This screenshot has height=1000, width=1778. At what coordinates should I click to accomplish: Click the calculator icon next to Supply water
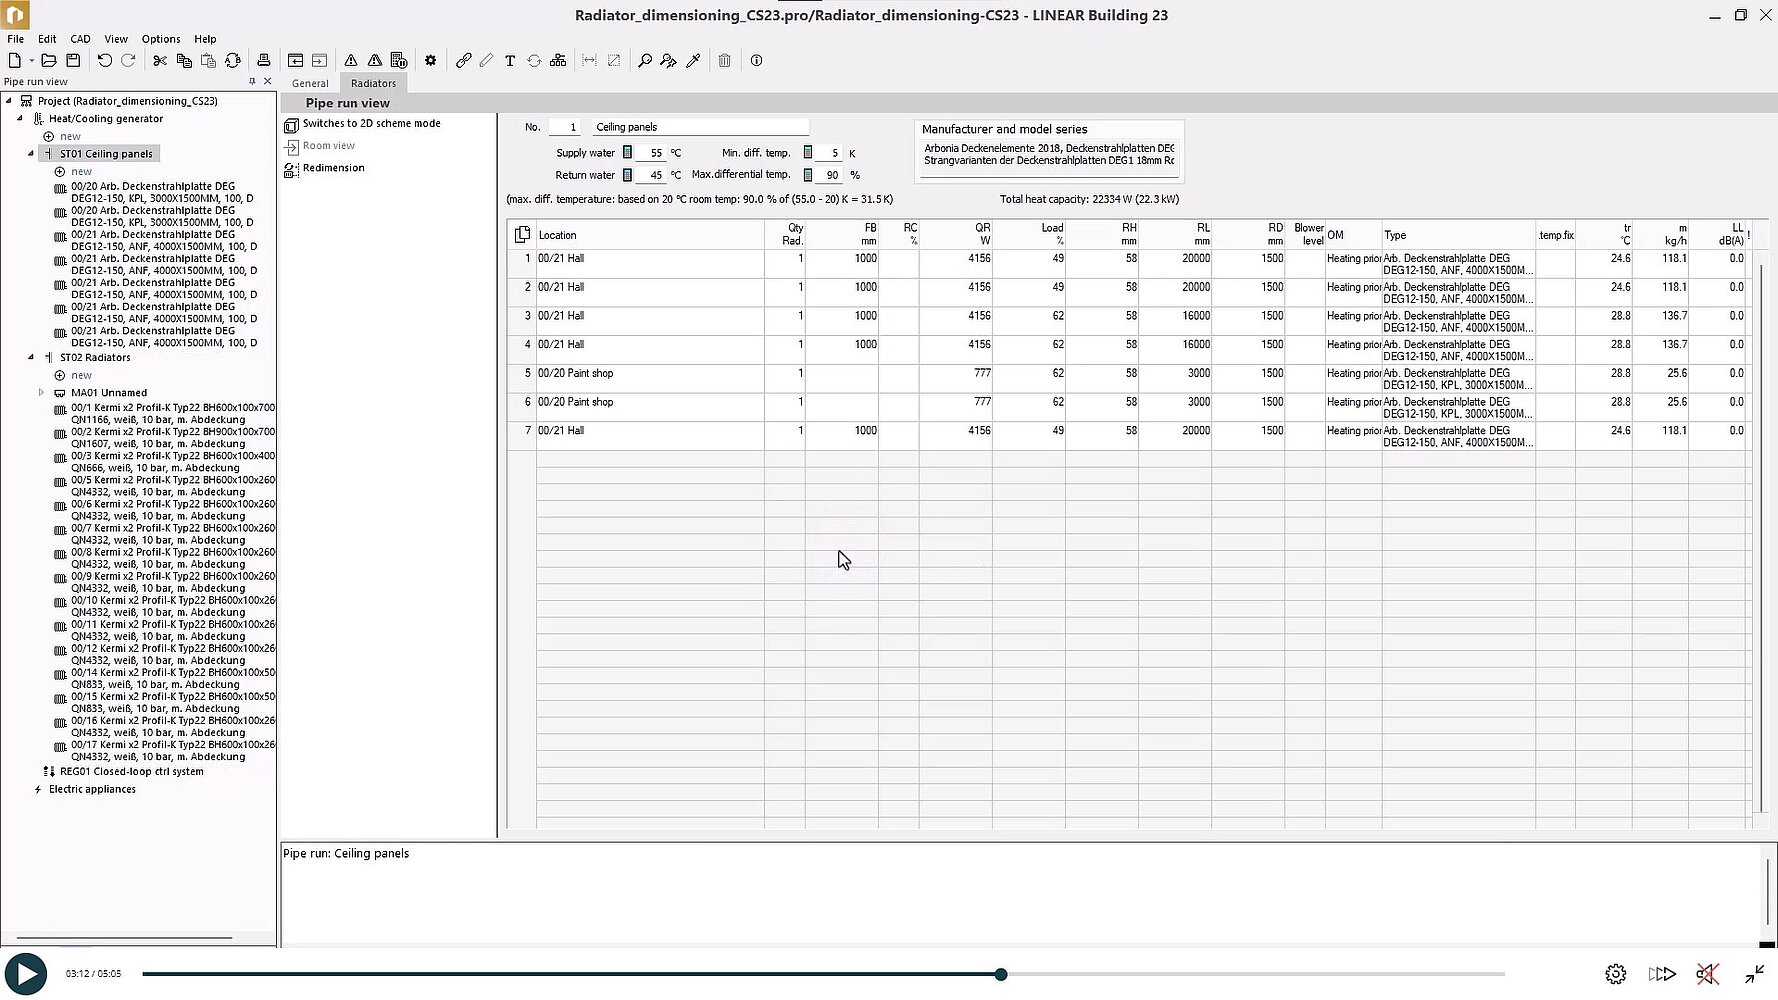[628, 153]
